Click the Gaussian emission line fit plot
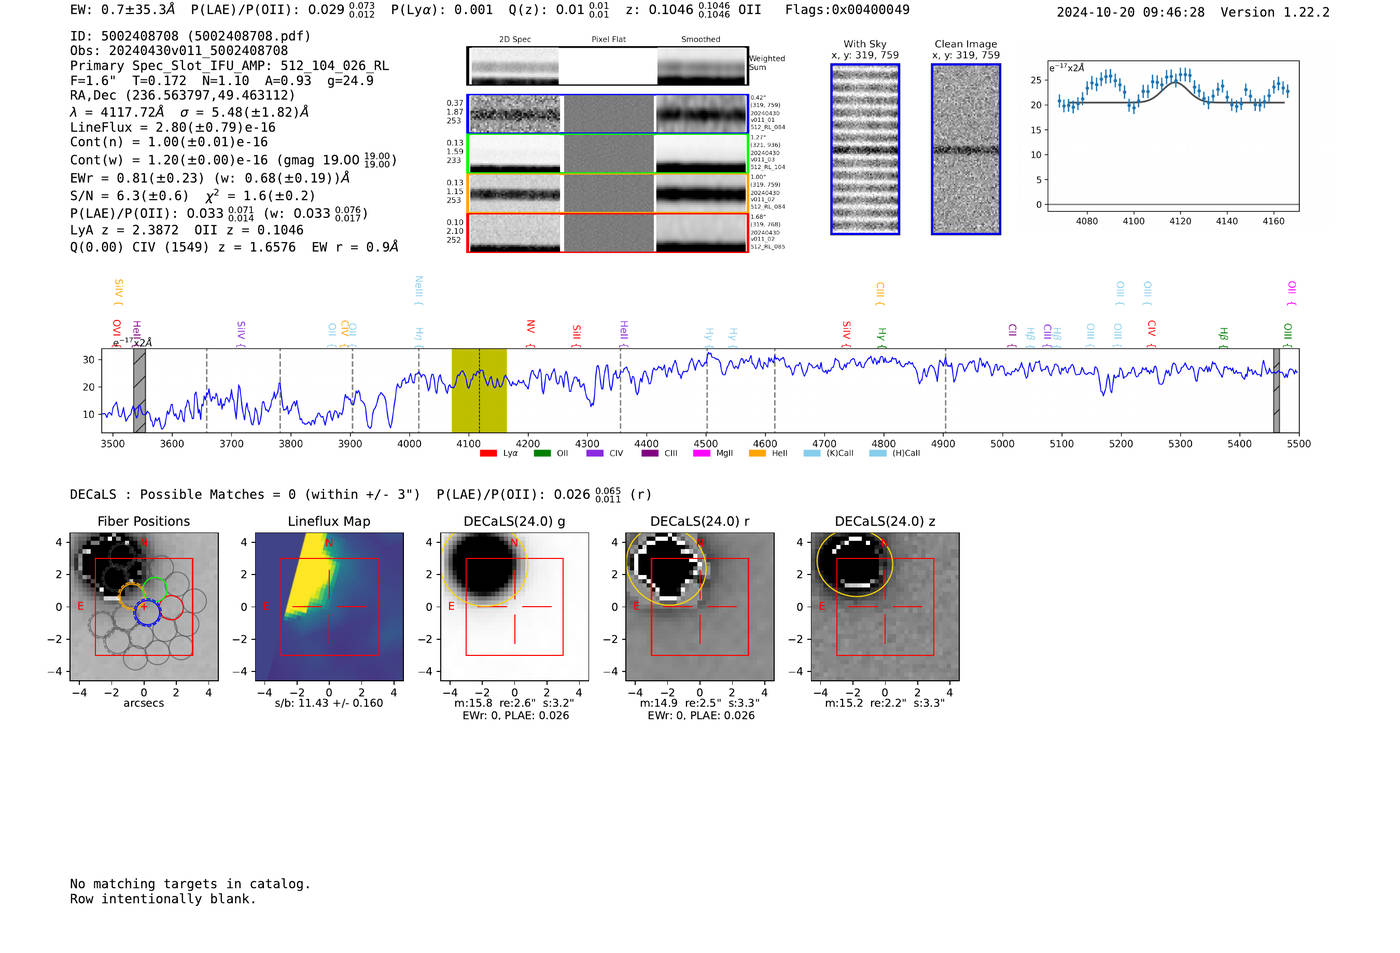Image resolution: width=1400 pixels, height=953 pixels. coord(1172,135)
